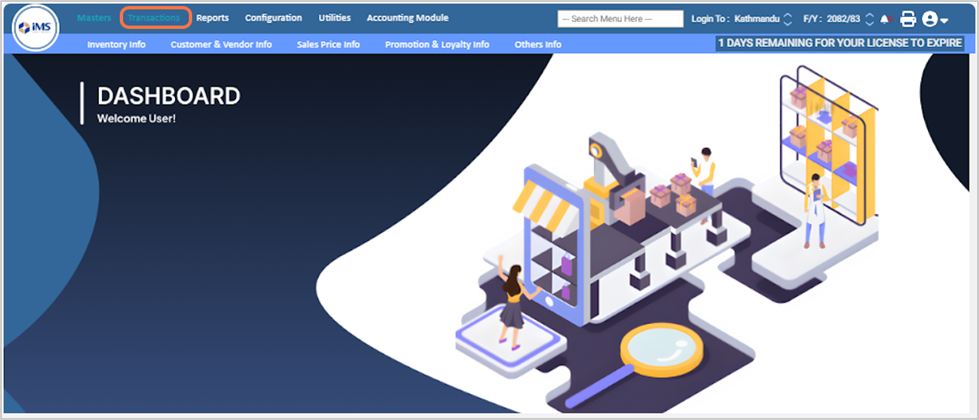The height and width of the screenshot is (420, 979).
Task: Select Customer & Vendor Info submenu
Action: pos(220,45)
